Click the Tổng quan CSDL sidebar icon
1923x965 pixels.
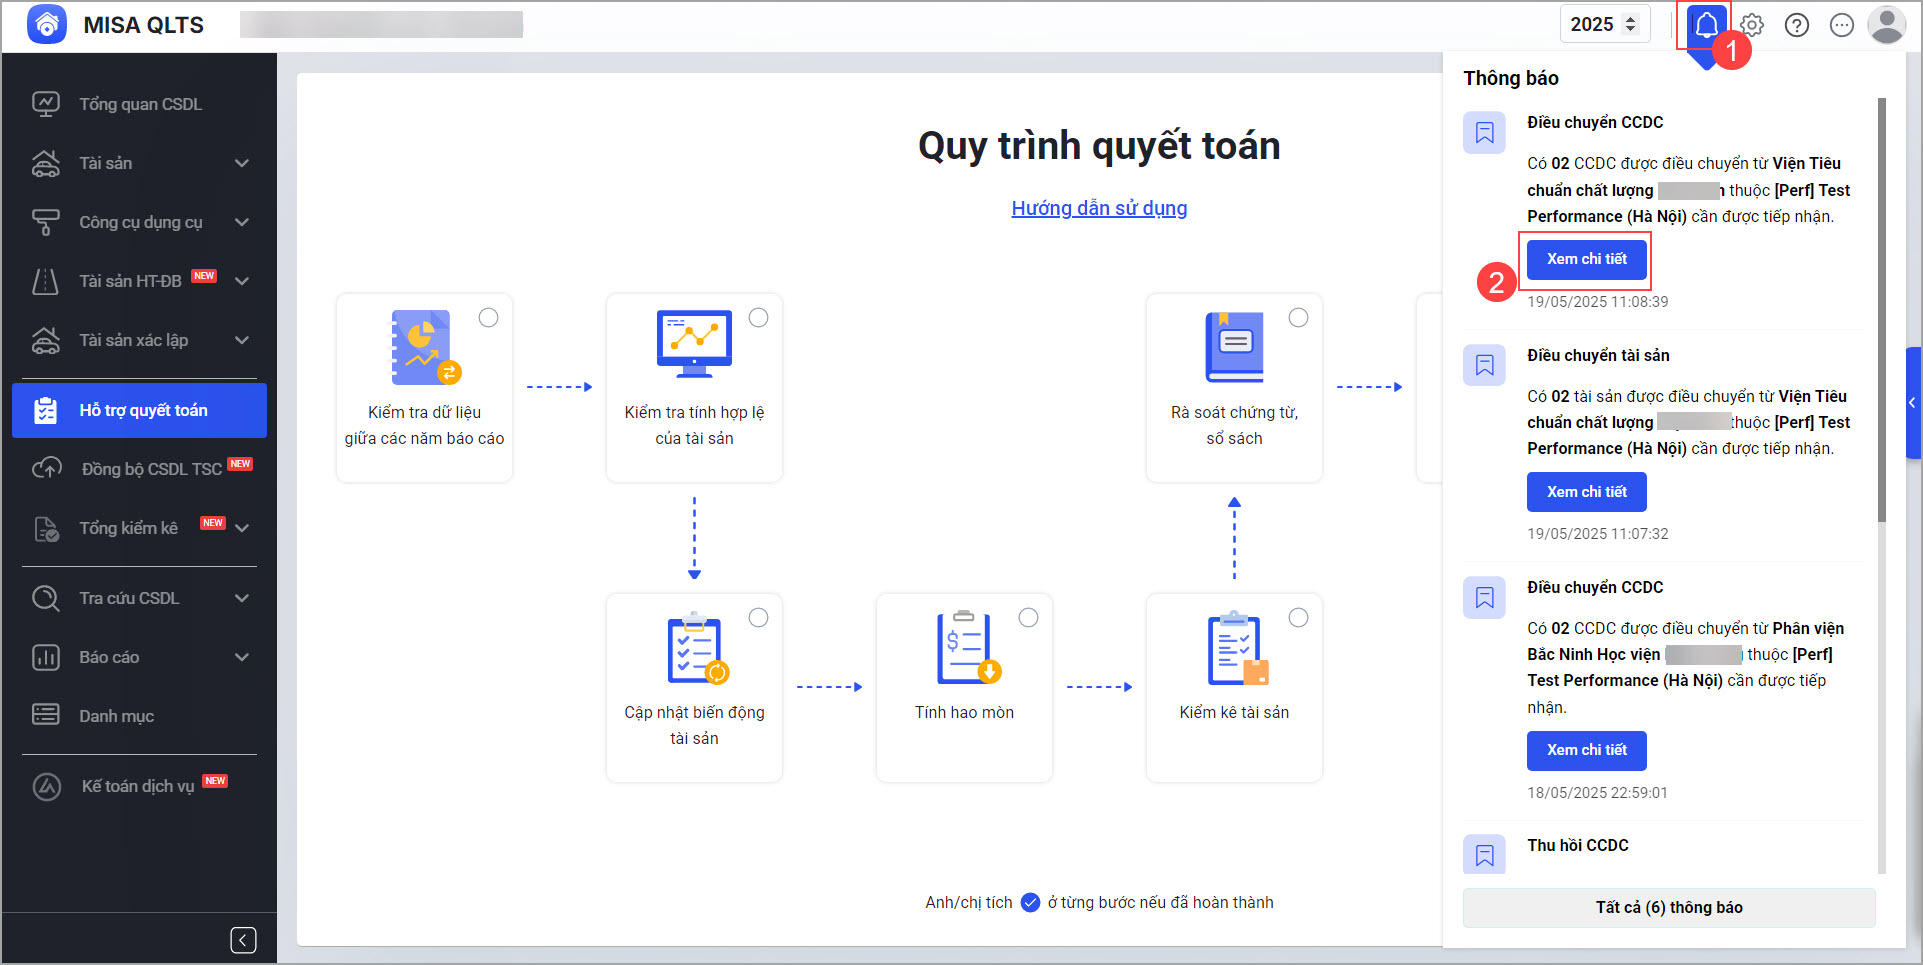click(46, 104)
